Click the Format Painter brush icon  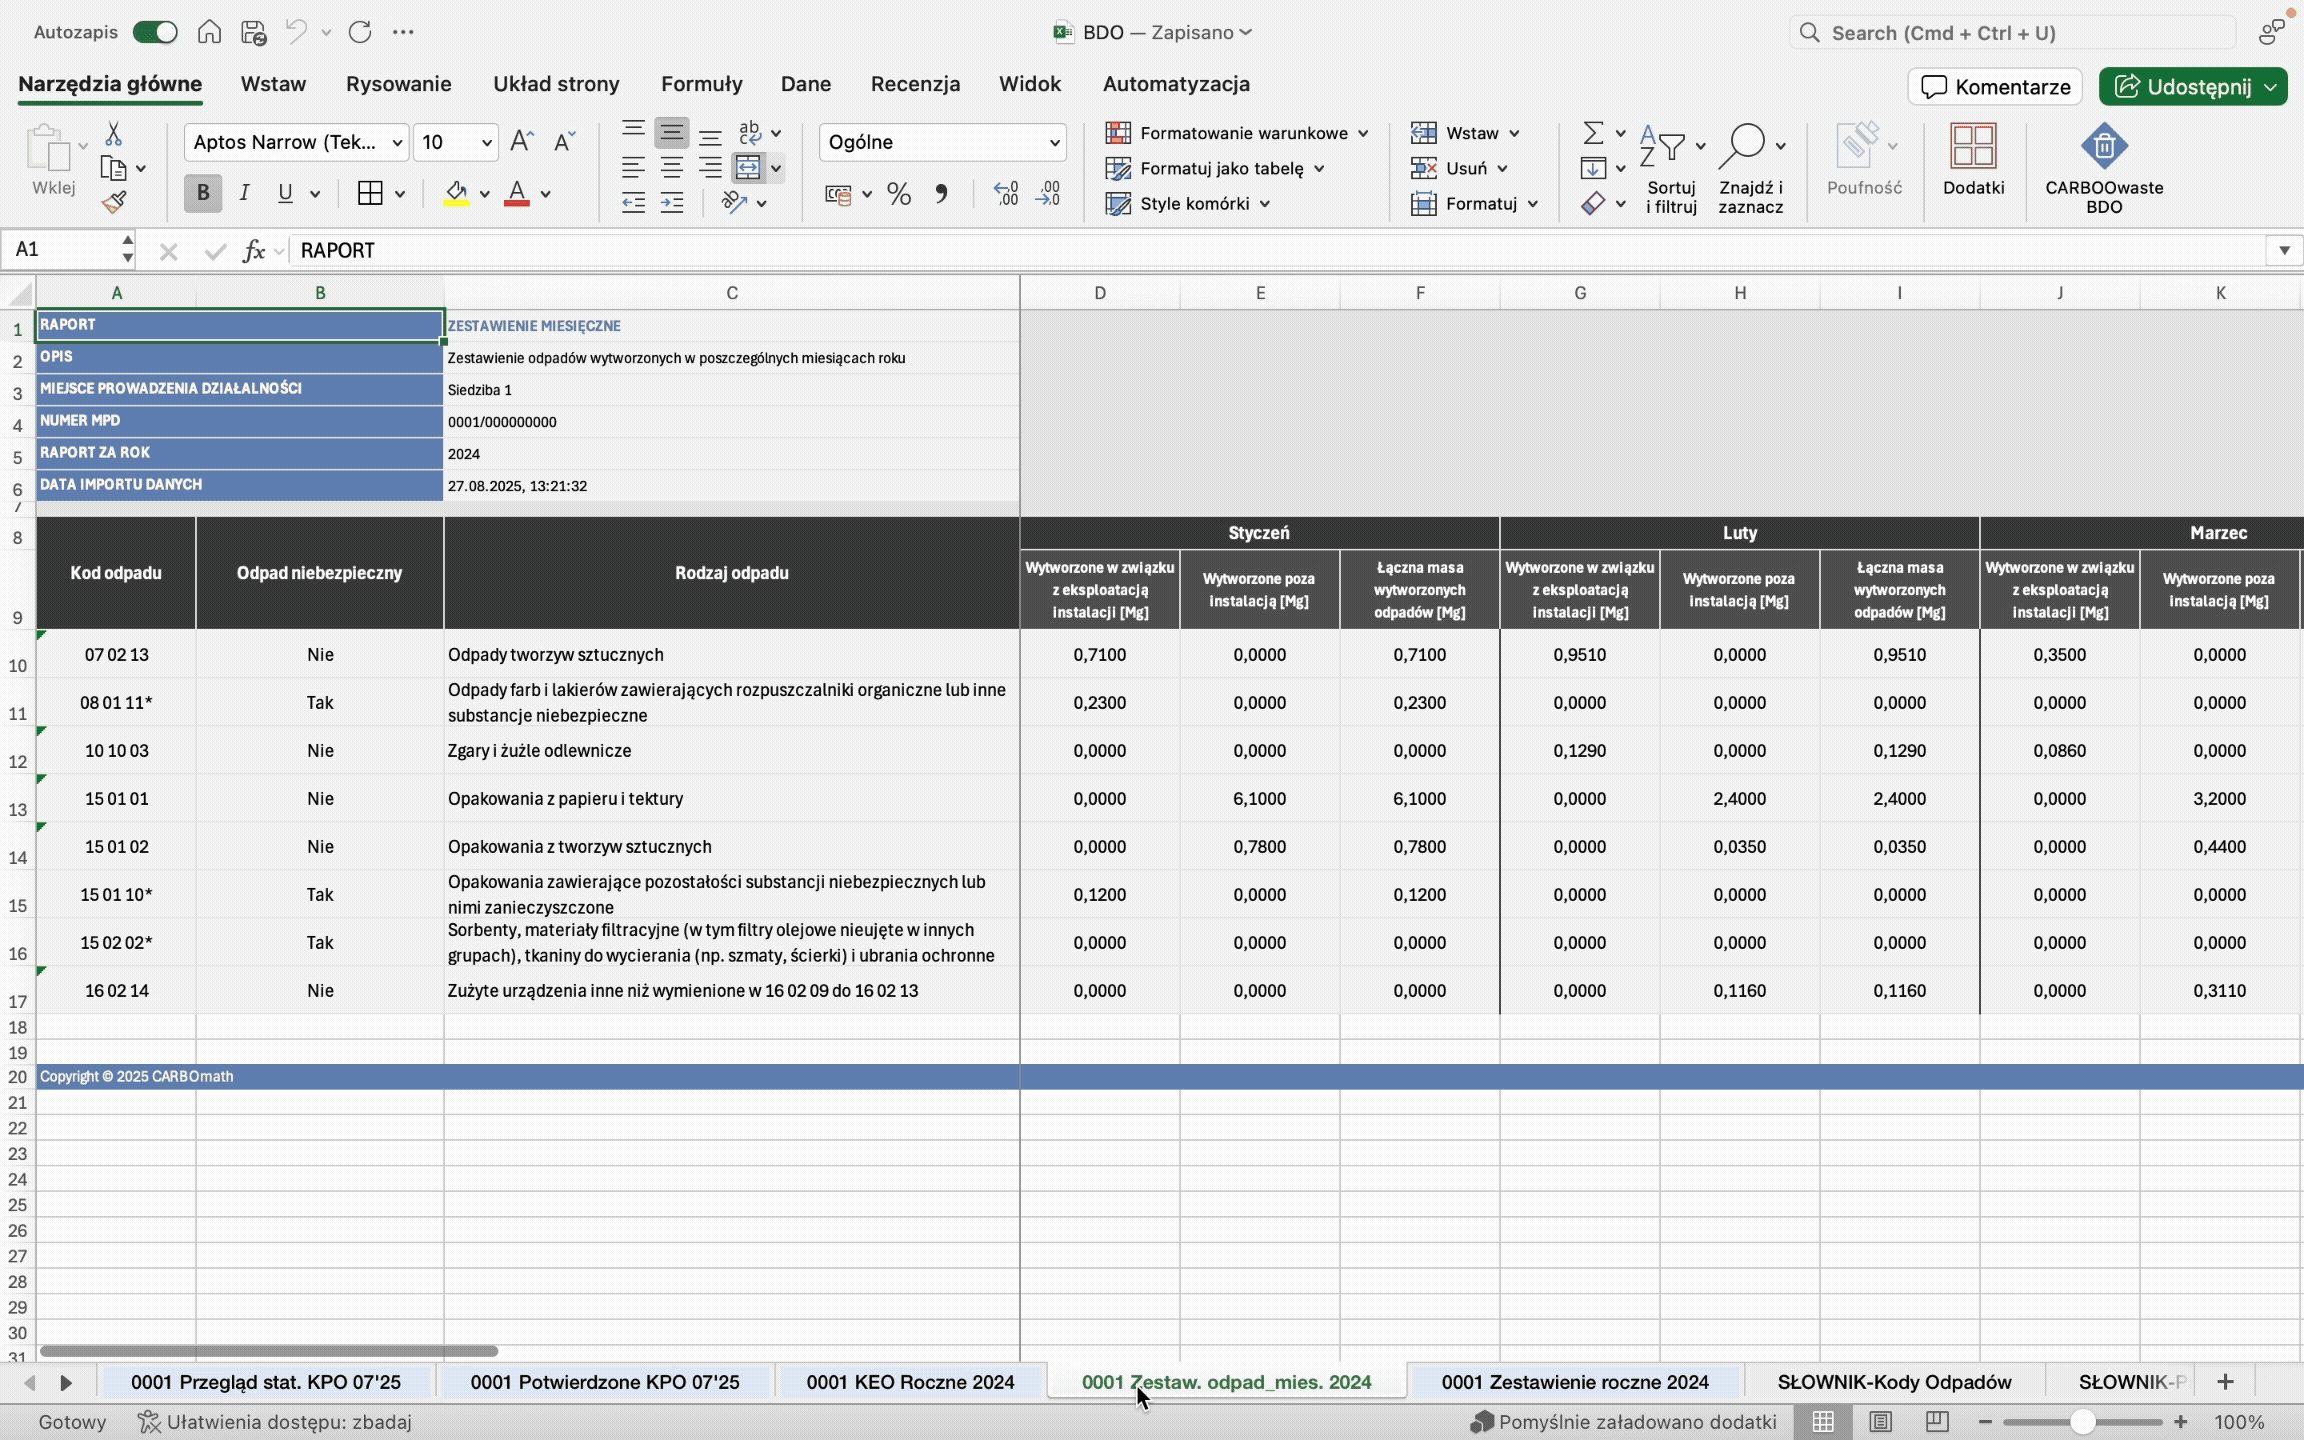114,203
